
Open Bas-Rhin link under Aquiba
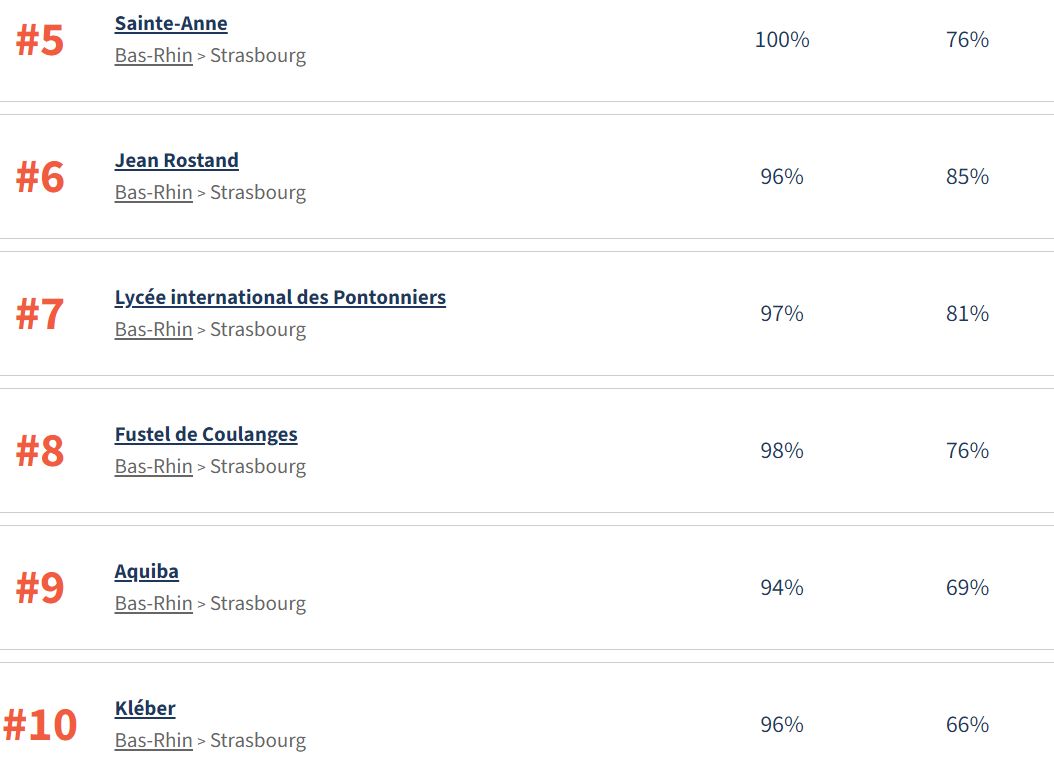click(x=153, y=604)
